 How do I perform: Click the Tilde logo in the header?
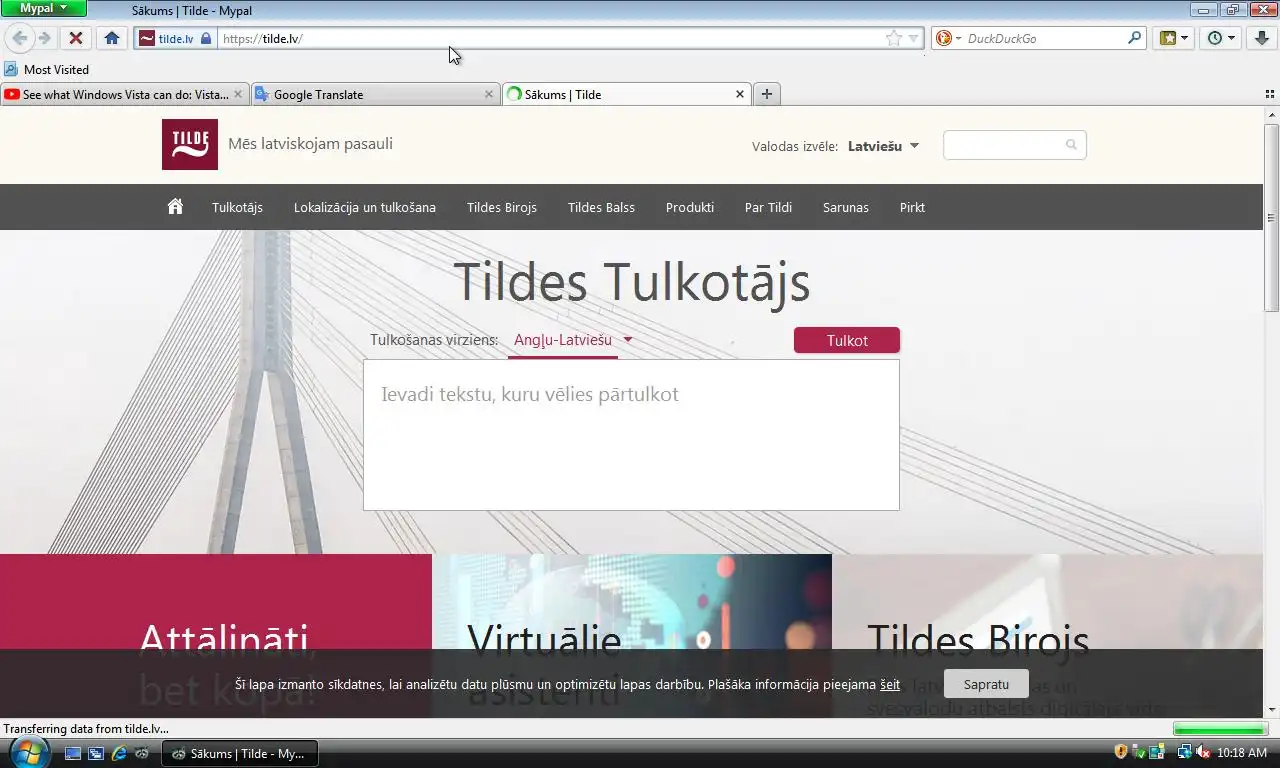[x=190, y=144]
